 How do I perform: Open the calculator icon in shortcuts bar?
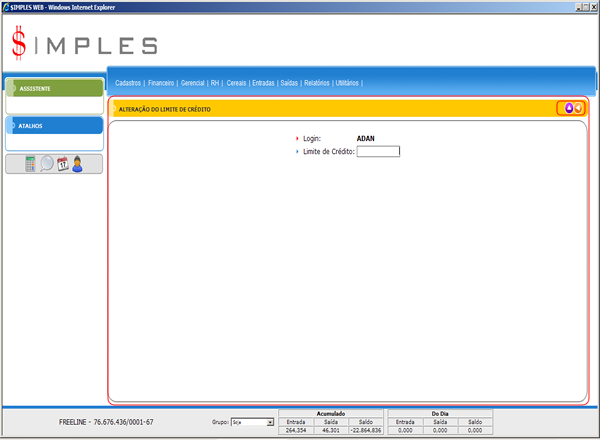30,164
